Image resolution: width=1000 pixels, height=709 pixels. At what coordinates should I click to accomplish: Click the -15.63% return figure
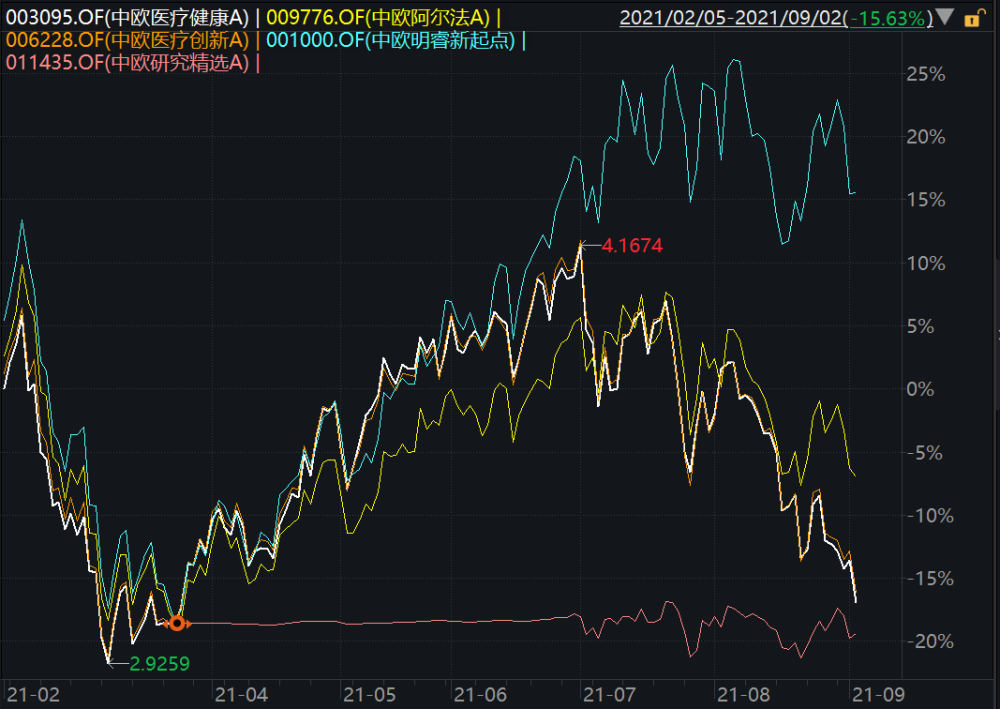(888, 18)
